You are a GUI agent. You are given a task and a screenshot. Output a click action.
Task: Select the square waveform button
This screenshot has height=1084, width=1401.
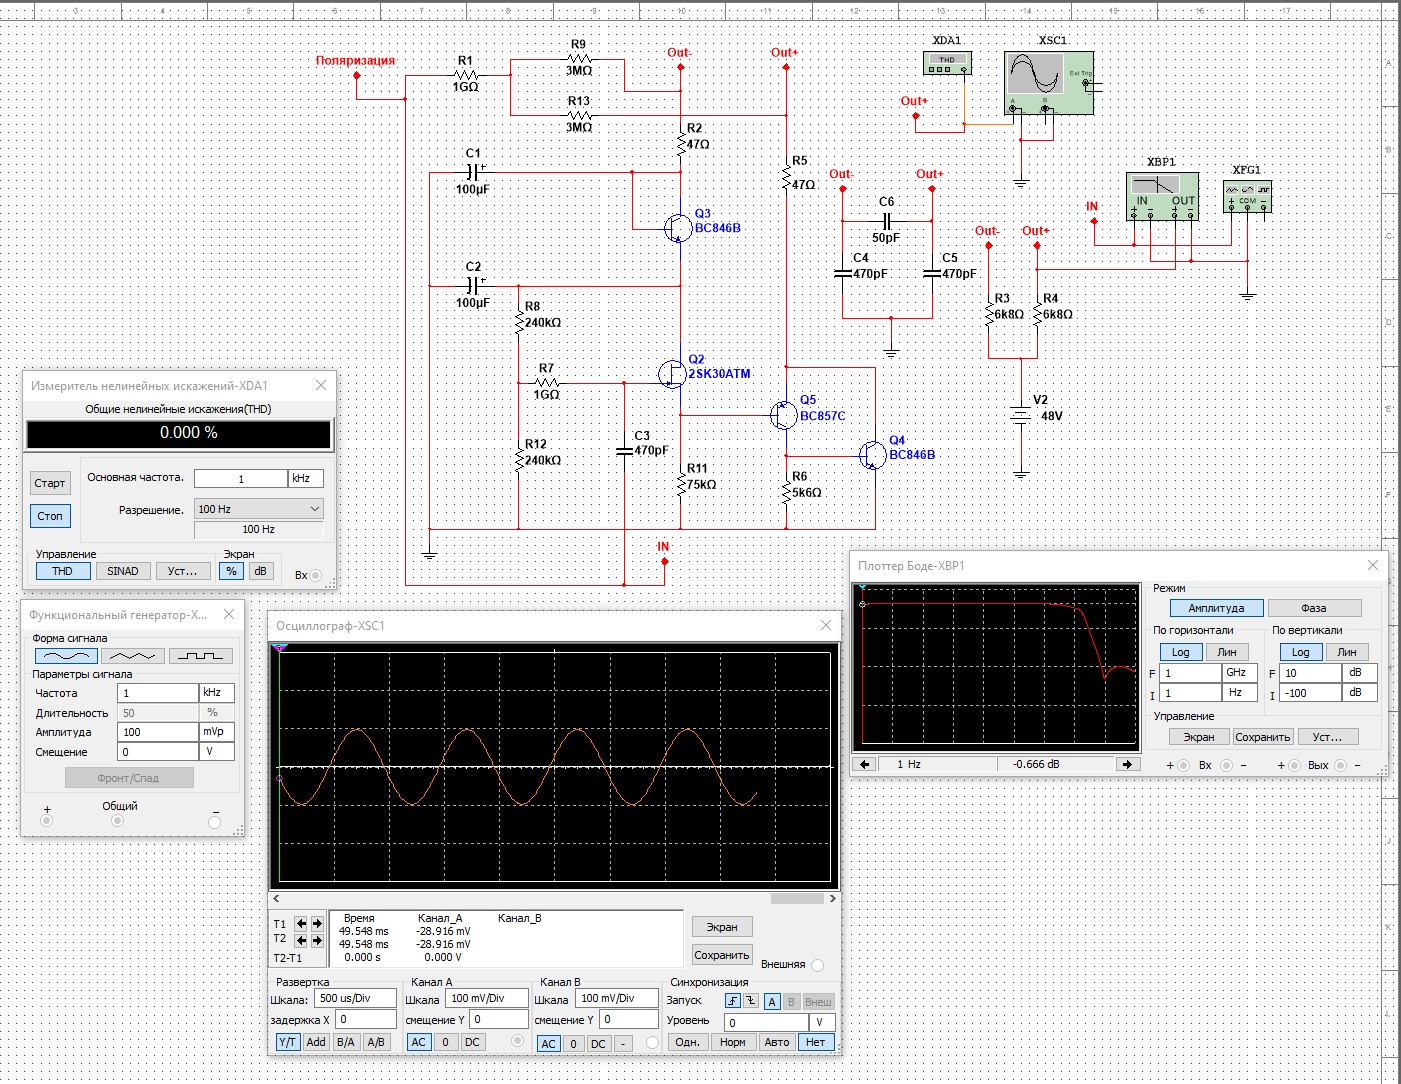point(200,656)
